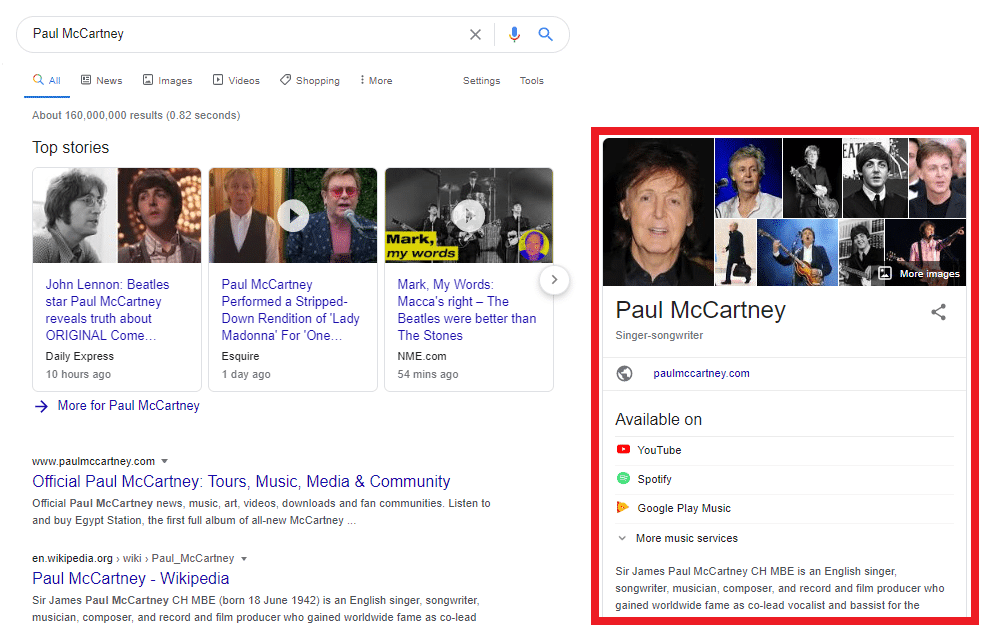
Task: Open the dropdown arrow next to www.paulmccartney.com
Action: pos(165,461)
